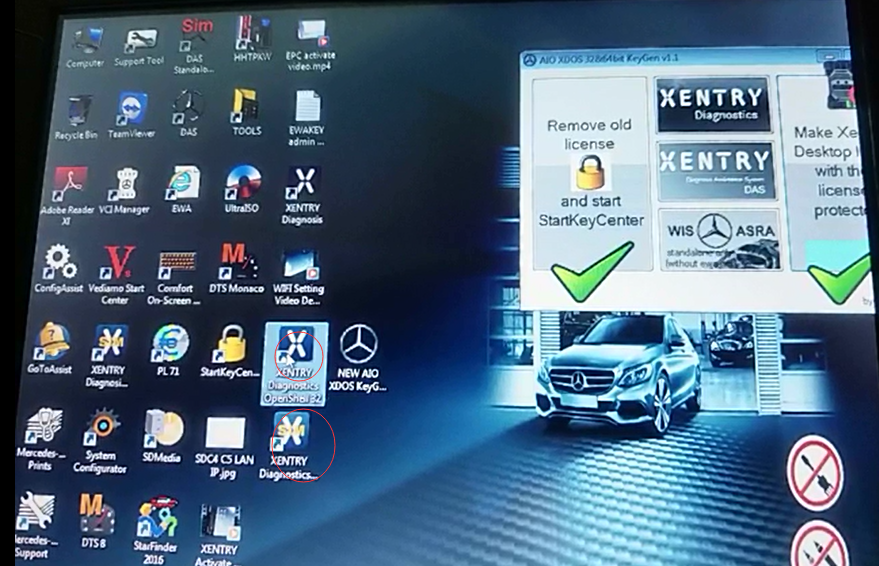Launch UltraISO application
Screen dimensions: 879x566
pyautogui.click(x=242, y=189)
